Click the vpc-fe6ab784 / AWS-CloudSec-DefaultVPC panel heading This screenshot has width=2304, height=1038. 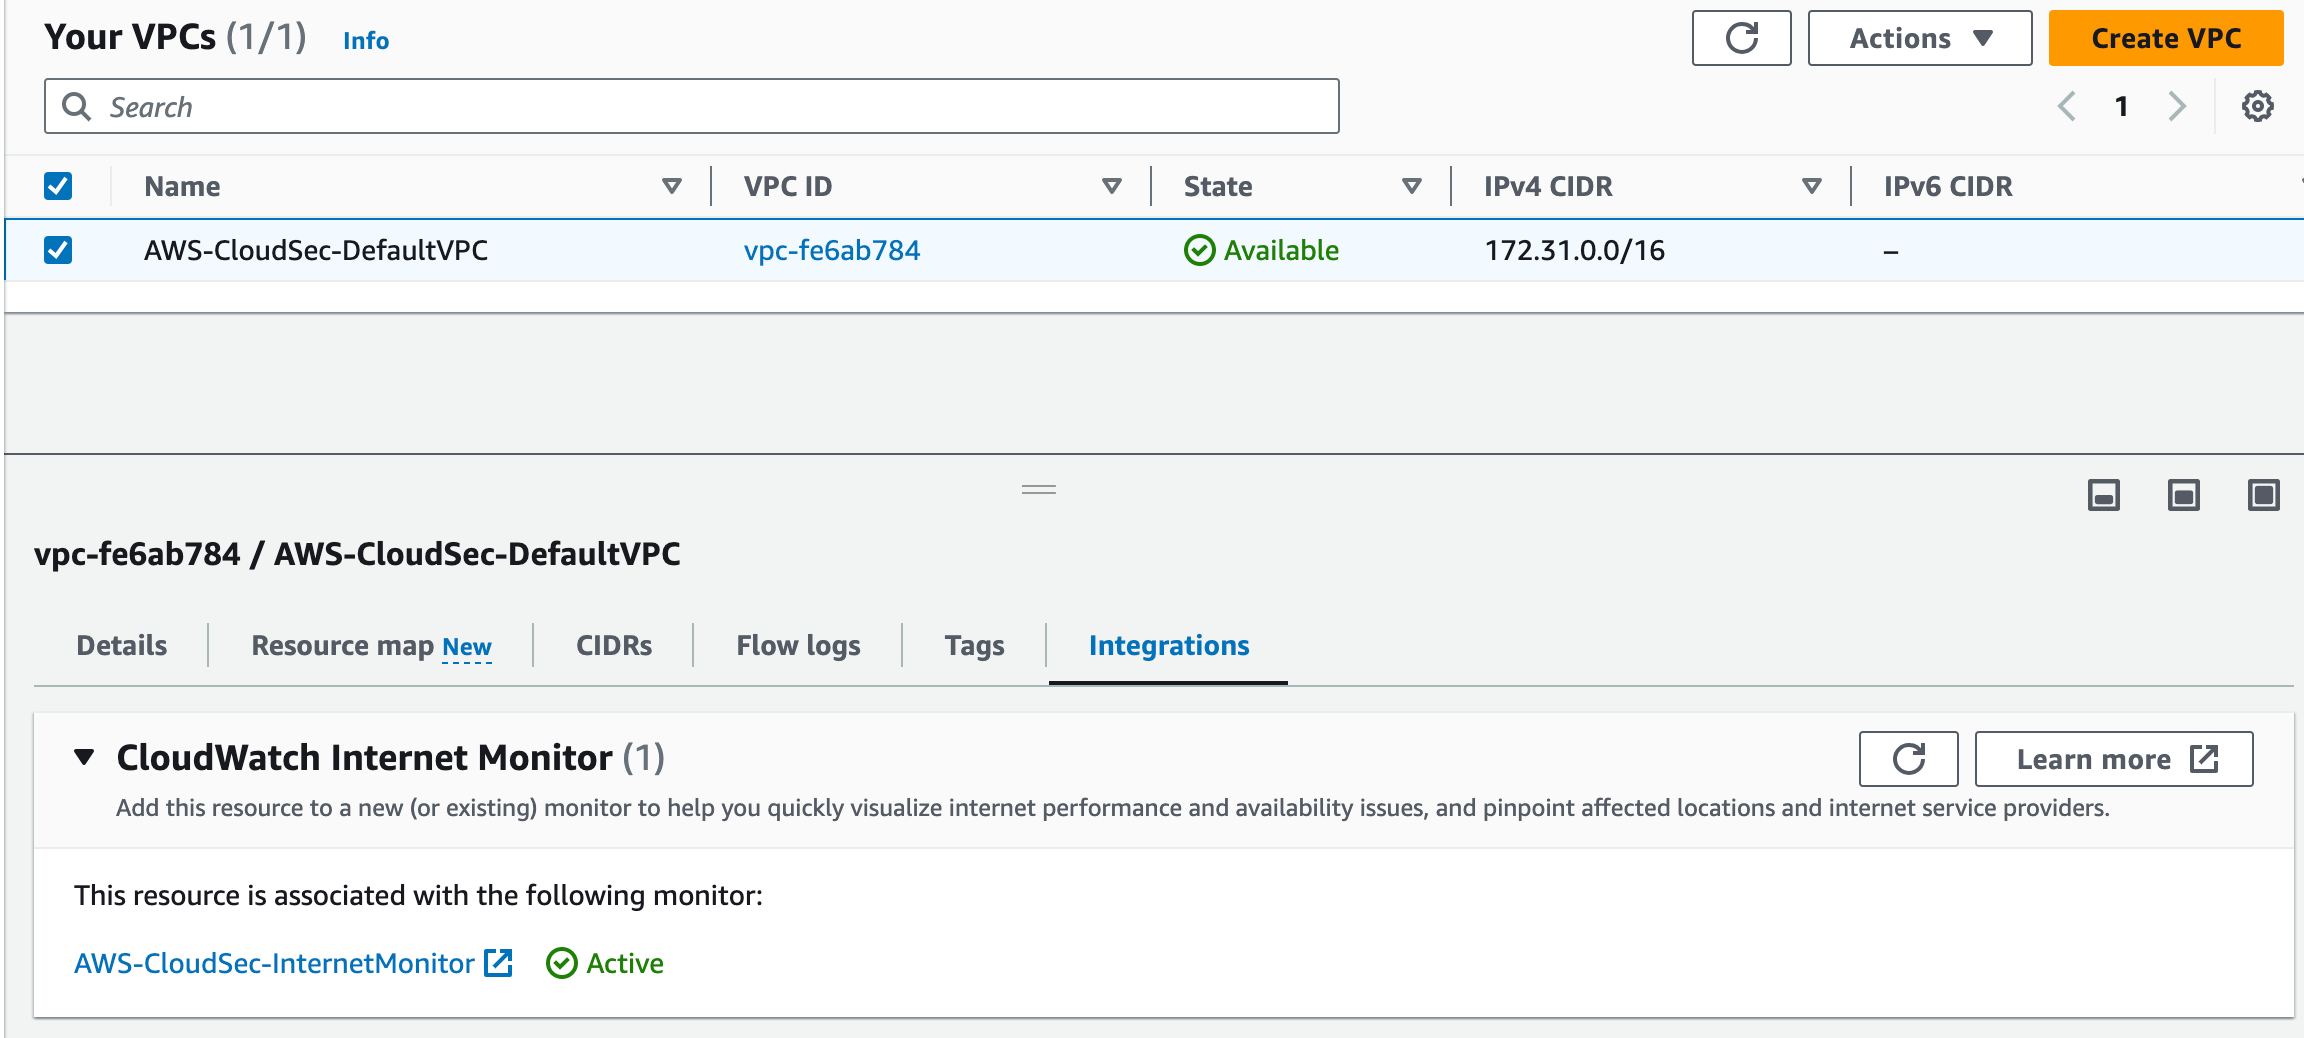coord(357,553)
